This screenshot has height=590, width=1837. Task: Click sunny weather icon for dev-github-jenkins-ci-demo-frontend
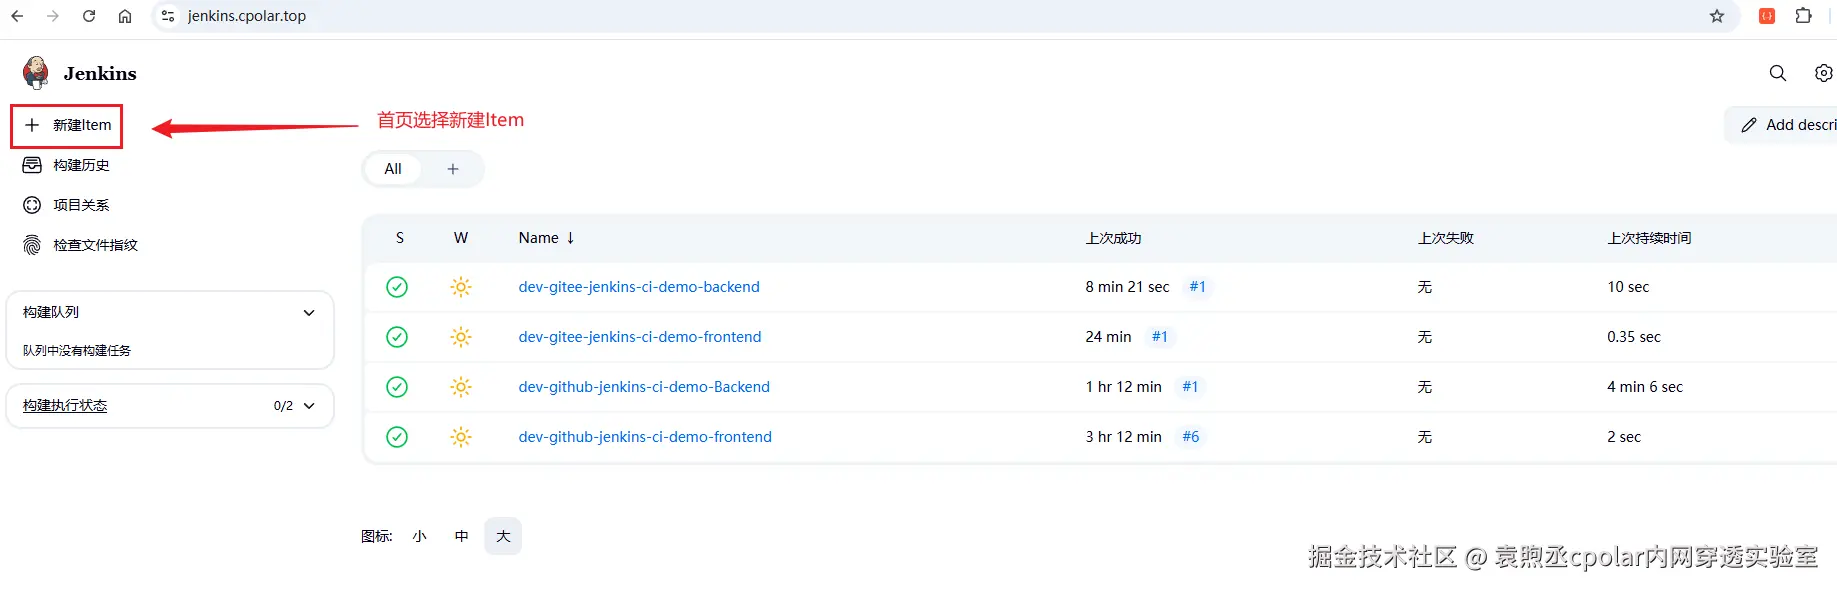[x=461, y=437]
